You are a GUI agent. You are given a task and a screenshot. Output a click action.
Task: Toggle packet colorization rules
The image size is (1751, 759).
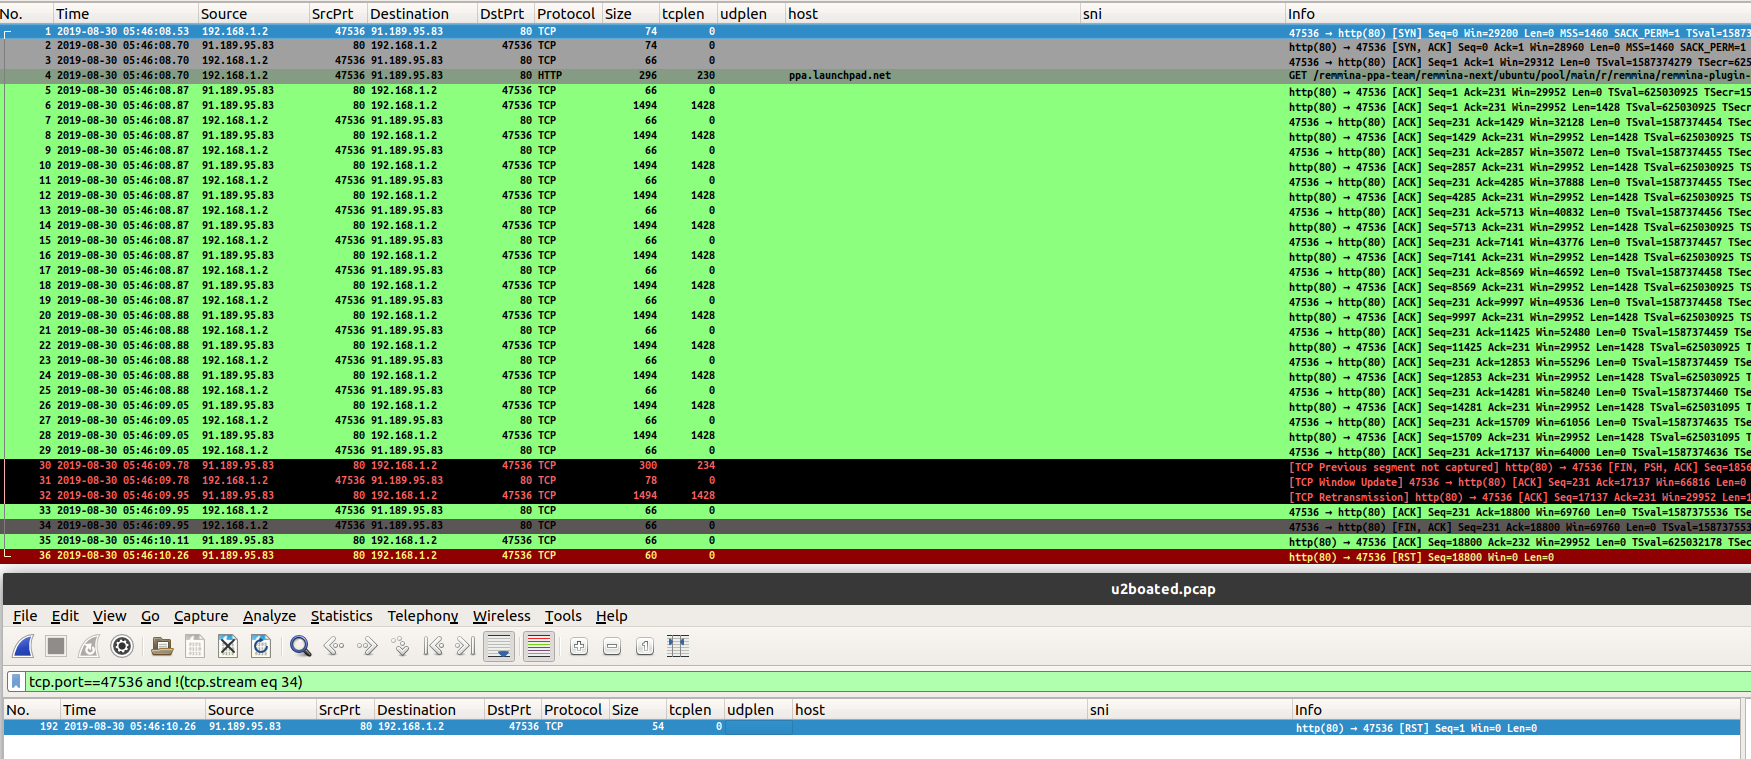[x=539, y=647]
